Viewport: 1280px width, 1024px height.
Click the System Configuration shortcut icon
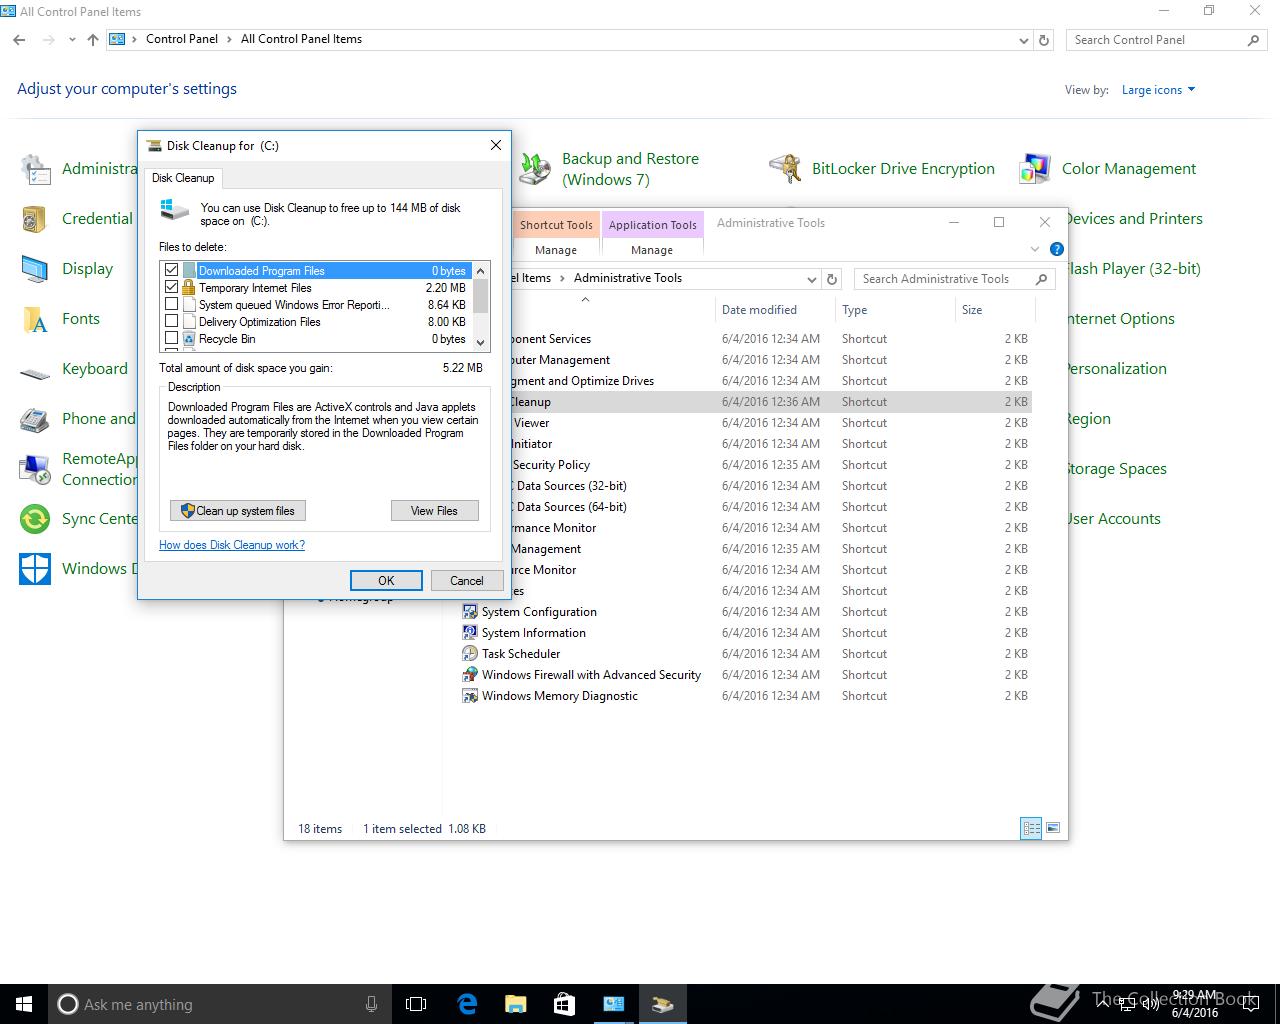pyautogui.click(x=469, y=611)
